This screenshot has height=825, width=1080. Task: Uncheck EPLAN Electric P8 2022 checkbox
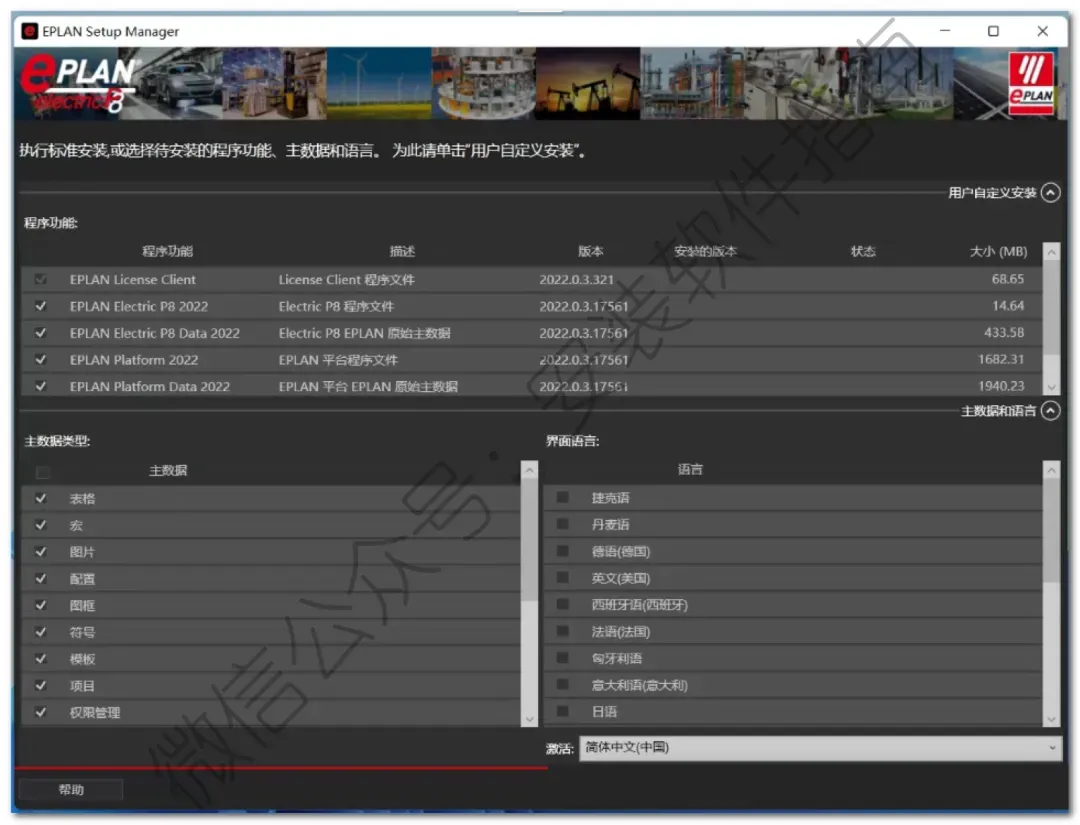point(41,306)
